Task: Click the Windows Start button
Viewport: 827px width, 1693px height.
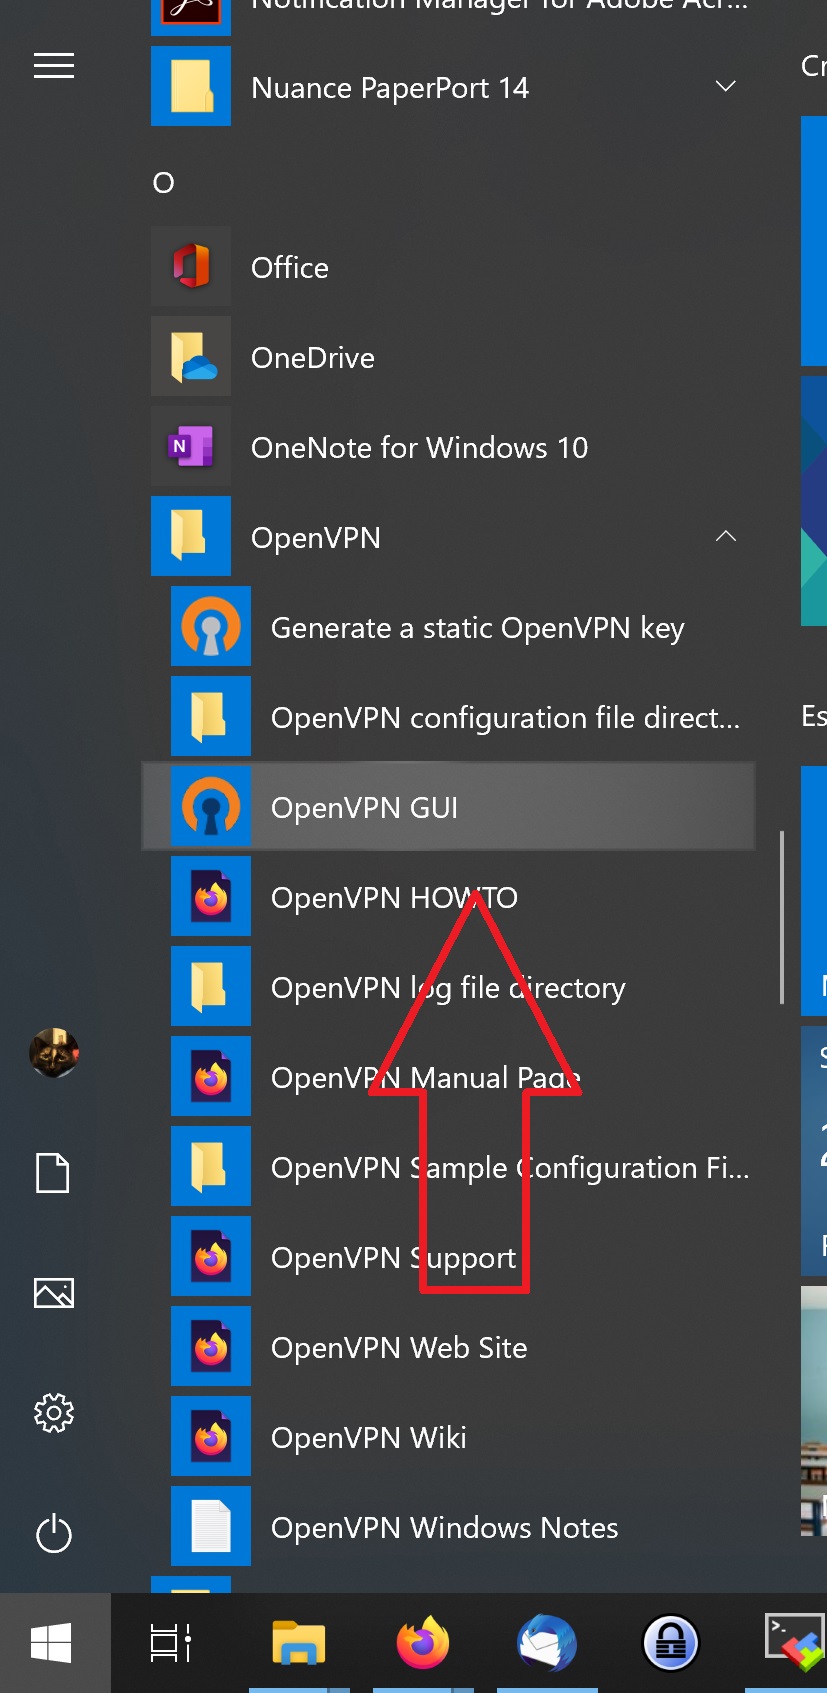Action: (x=52, y=1643)
